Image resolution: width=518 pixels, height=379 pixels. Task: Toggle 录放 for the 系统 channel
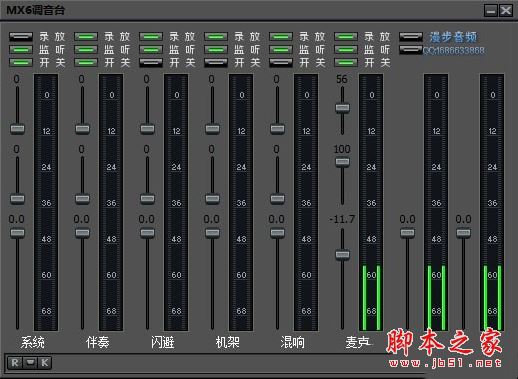click(21, 36)
